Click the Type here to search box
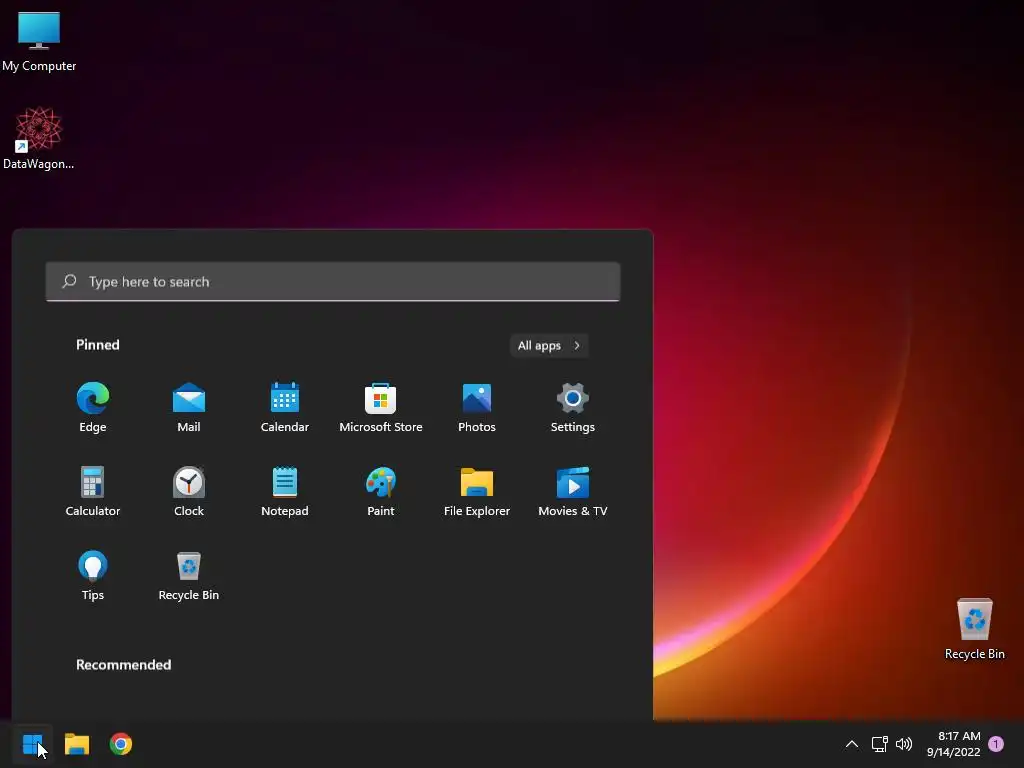 coord(332,281)
